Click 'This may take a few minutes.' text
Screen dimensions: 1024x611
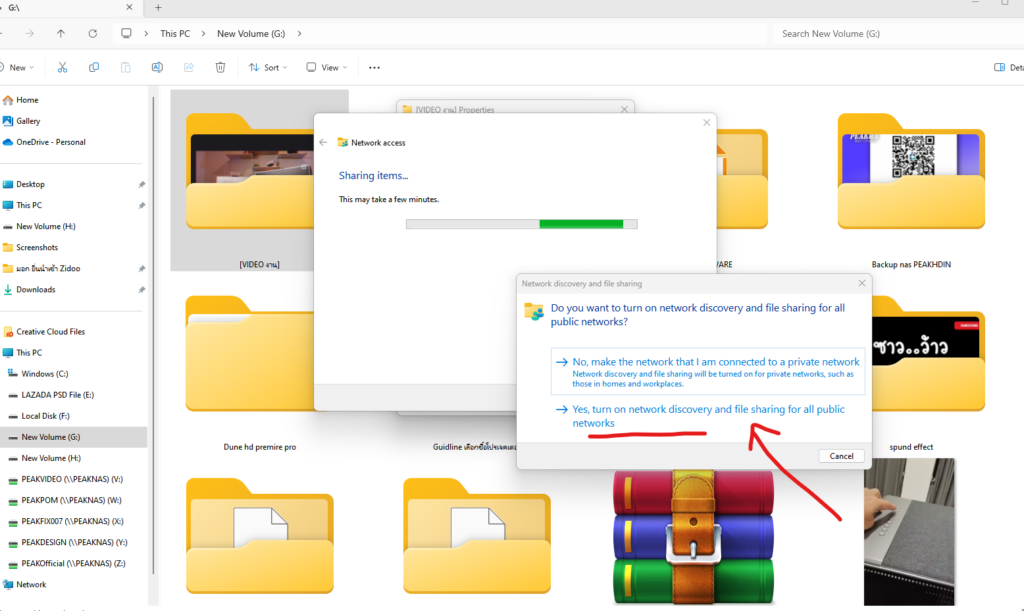[x=389, y=199]
